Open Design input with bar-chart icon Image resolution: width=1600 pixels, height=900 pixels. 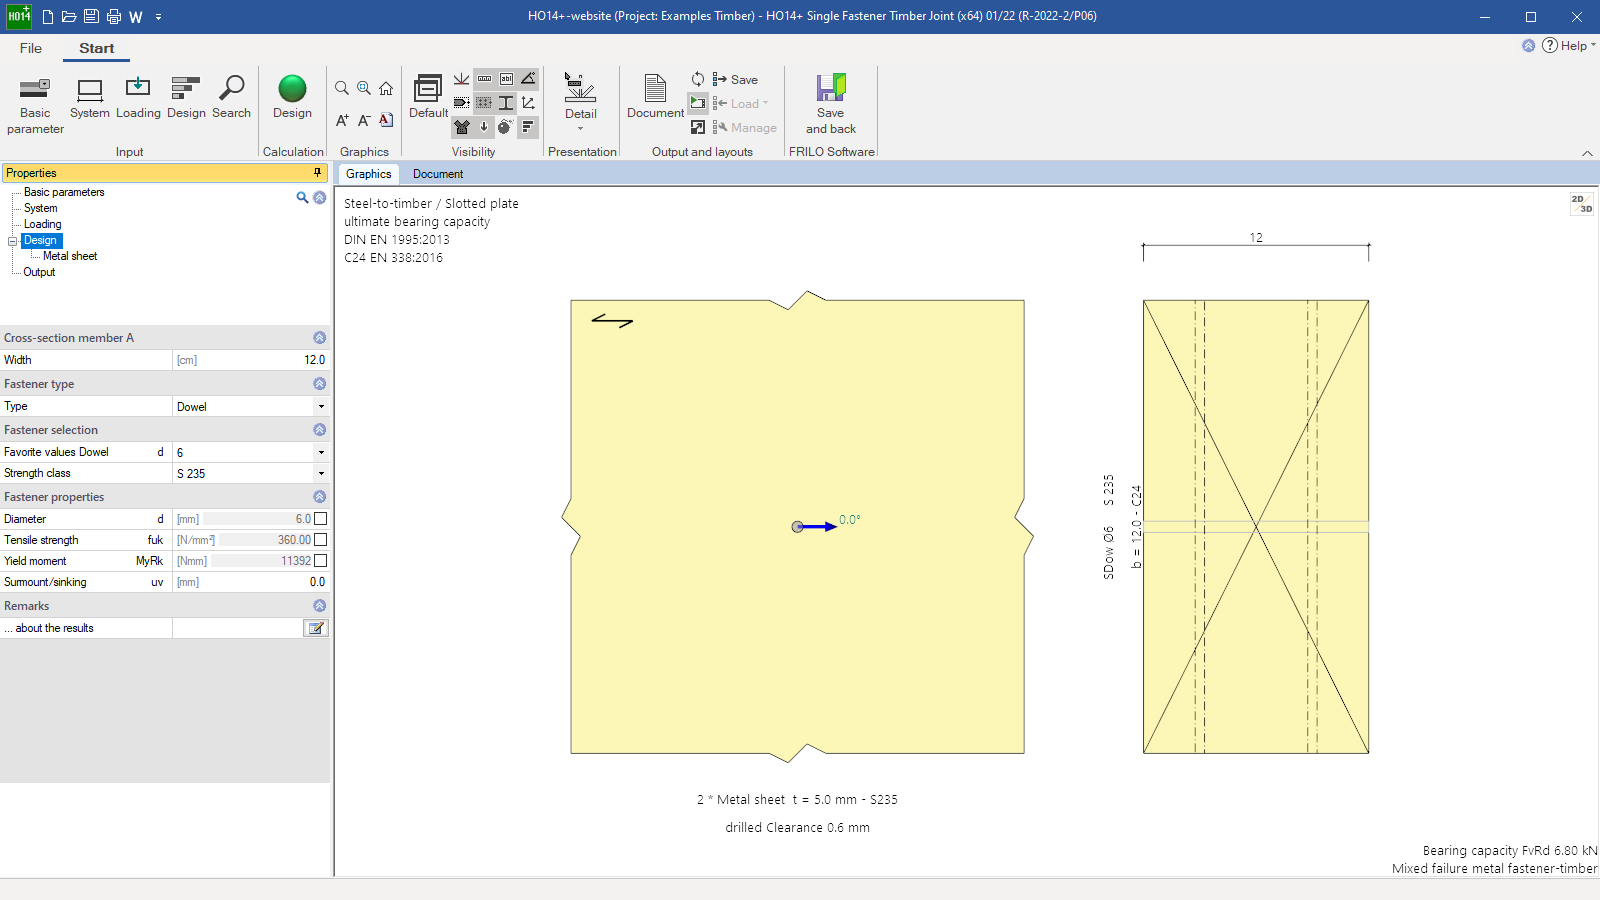[x=186, y=98]
